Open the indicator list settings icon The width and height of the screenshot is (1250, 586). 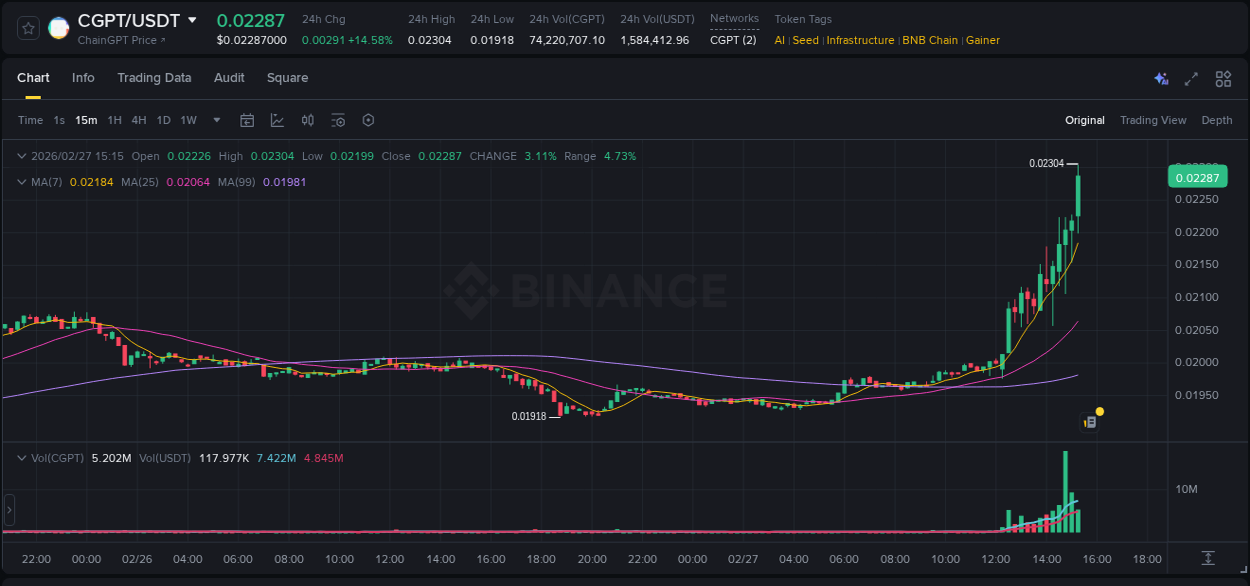pyautogui.click(x=338, y=119)
